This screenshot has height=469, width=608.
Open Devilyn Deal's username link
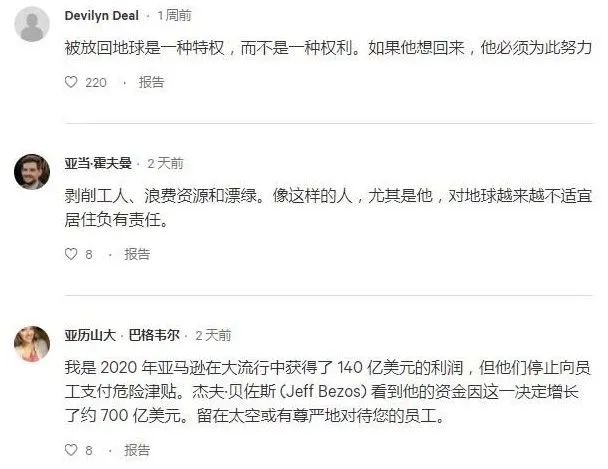click(x=102, y=16)
